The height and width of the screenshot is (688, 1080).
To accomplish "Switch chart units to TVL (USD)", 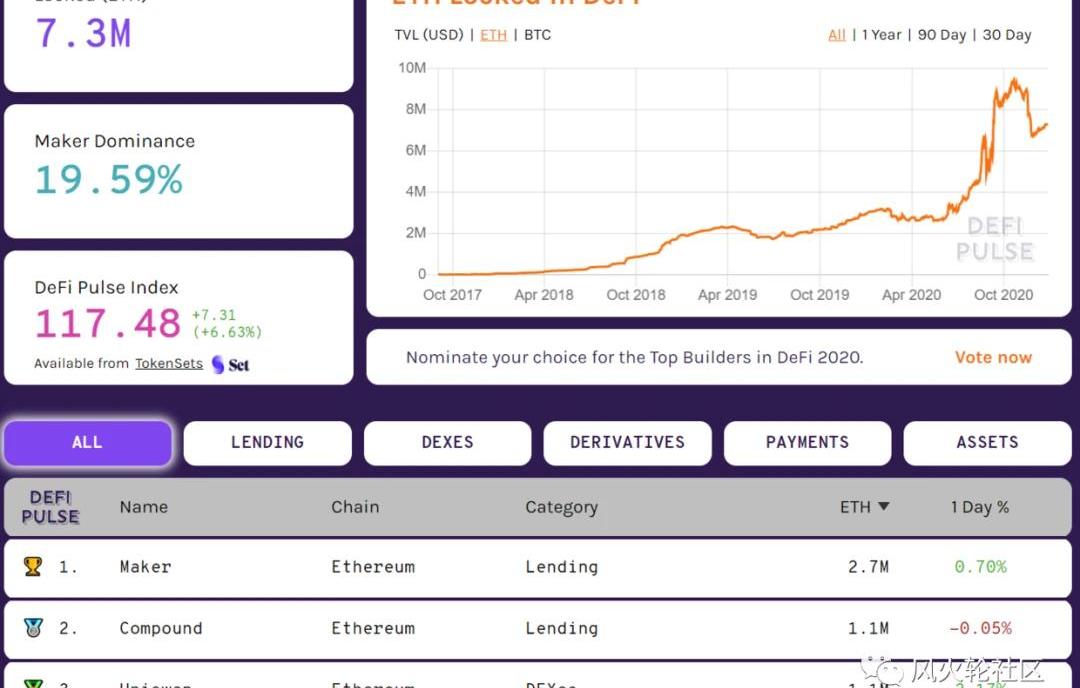I will (x=429, y=35).
